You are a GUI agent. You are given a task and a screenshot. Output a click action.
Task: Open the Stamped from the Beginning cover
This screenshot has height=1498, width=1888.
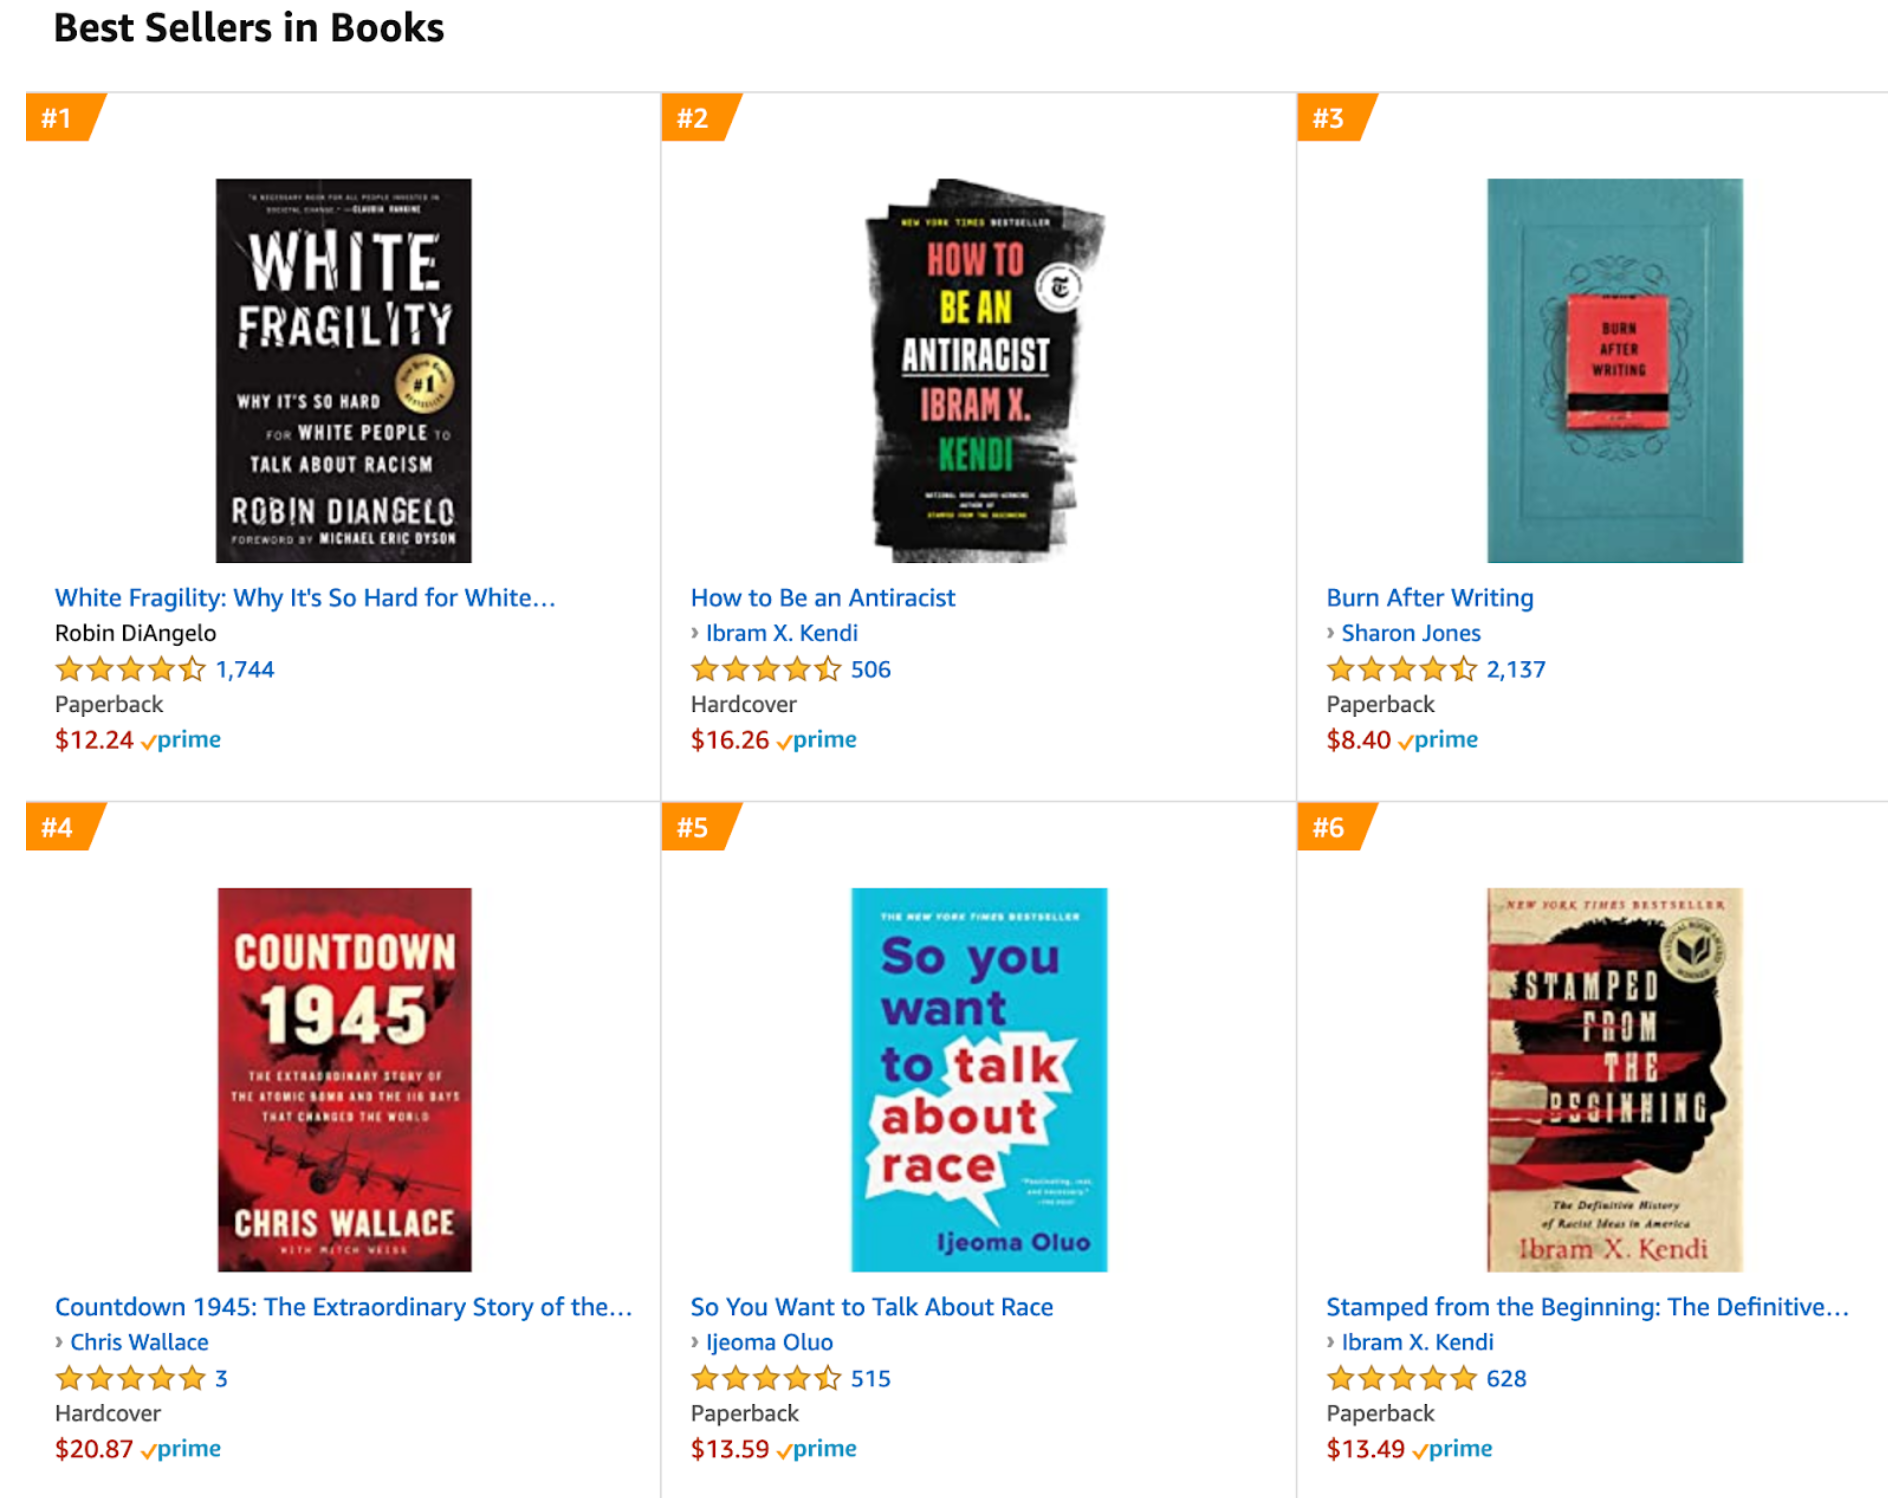[1614, 1079]
